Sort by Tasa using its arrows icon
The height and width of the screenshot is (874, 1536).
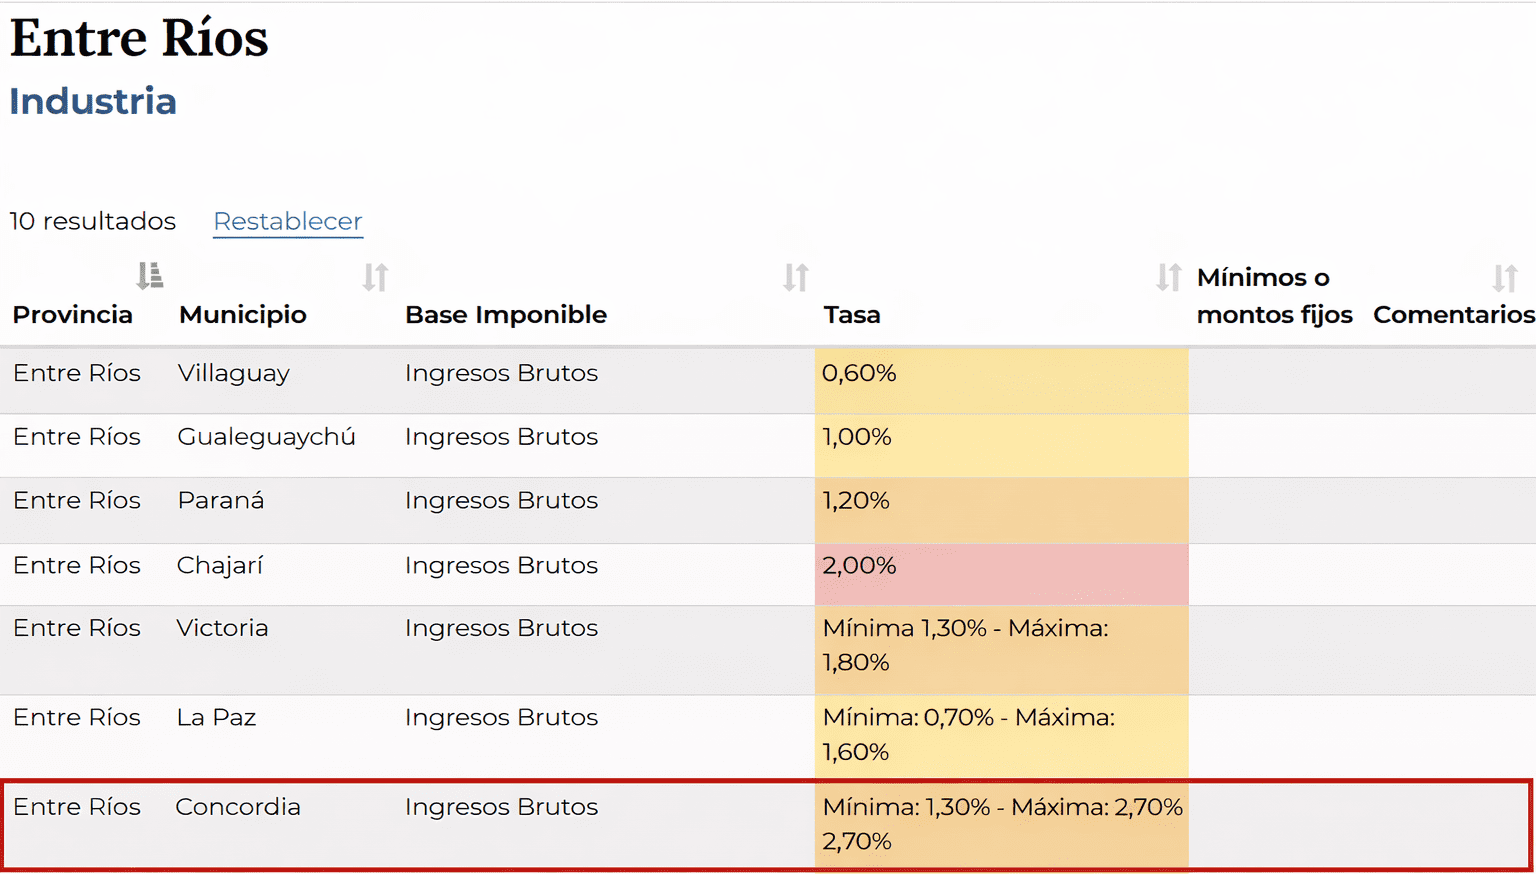[x=1168, y=277]
